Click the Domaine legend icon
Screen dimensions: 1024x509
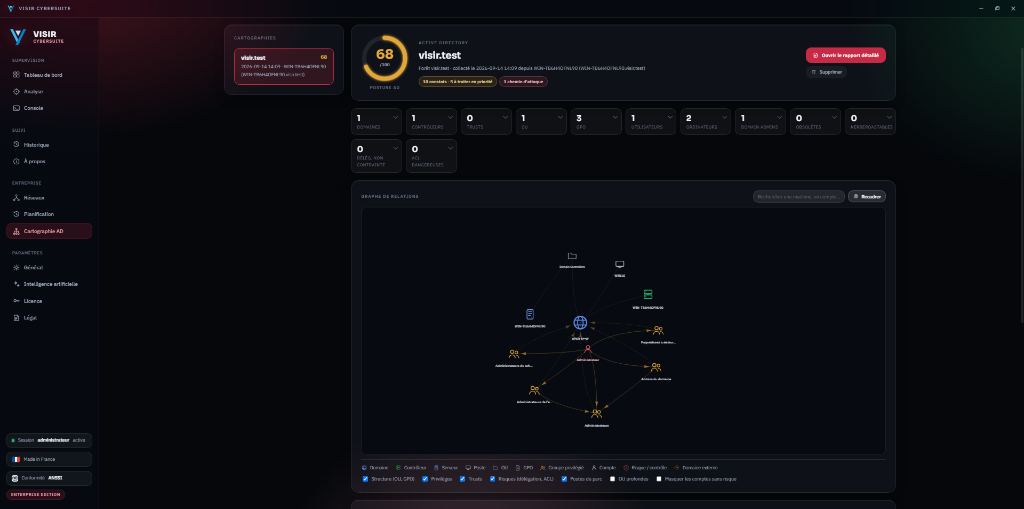(364, 468)
